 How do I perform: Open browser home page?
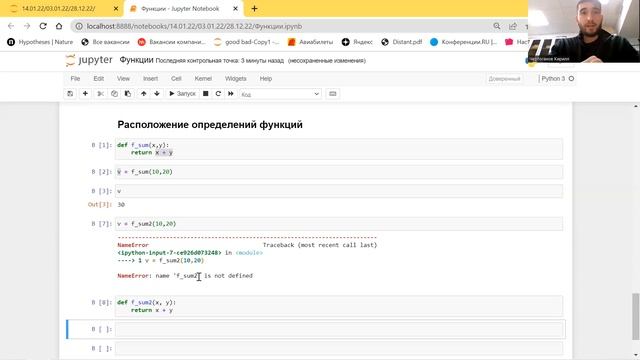click(59, 26)
